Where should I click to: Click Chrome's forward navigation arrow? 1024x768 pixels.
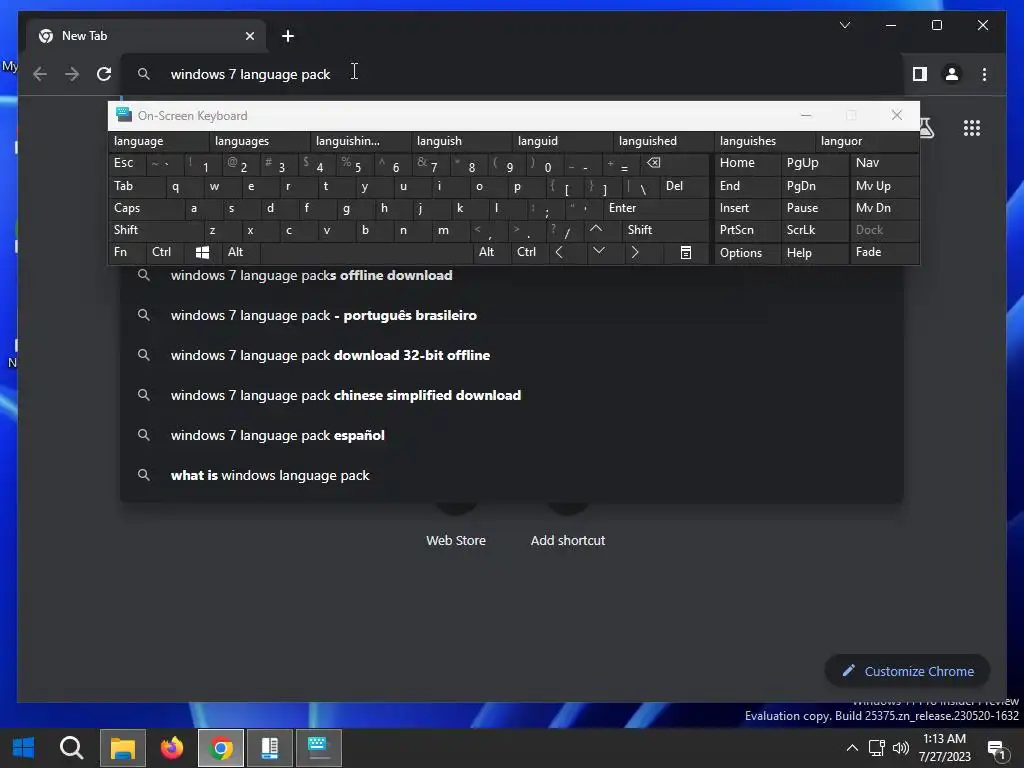tap(72, 74)
